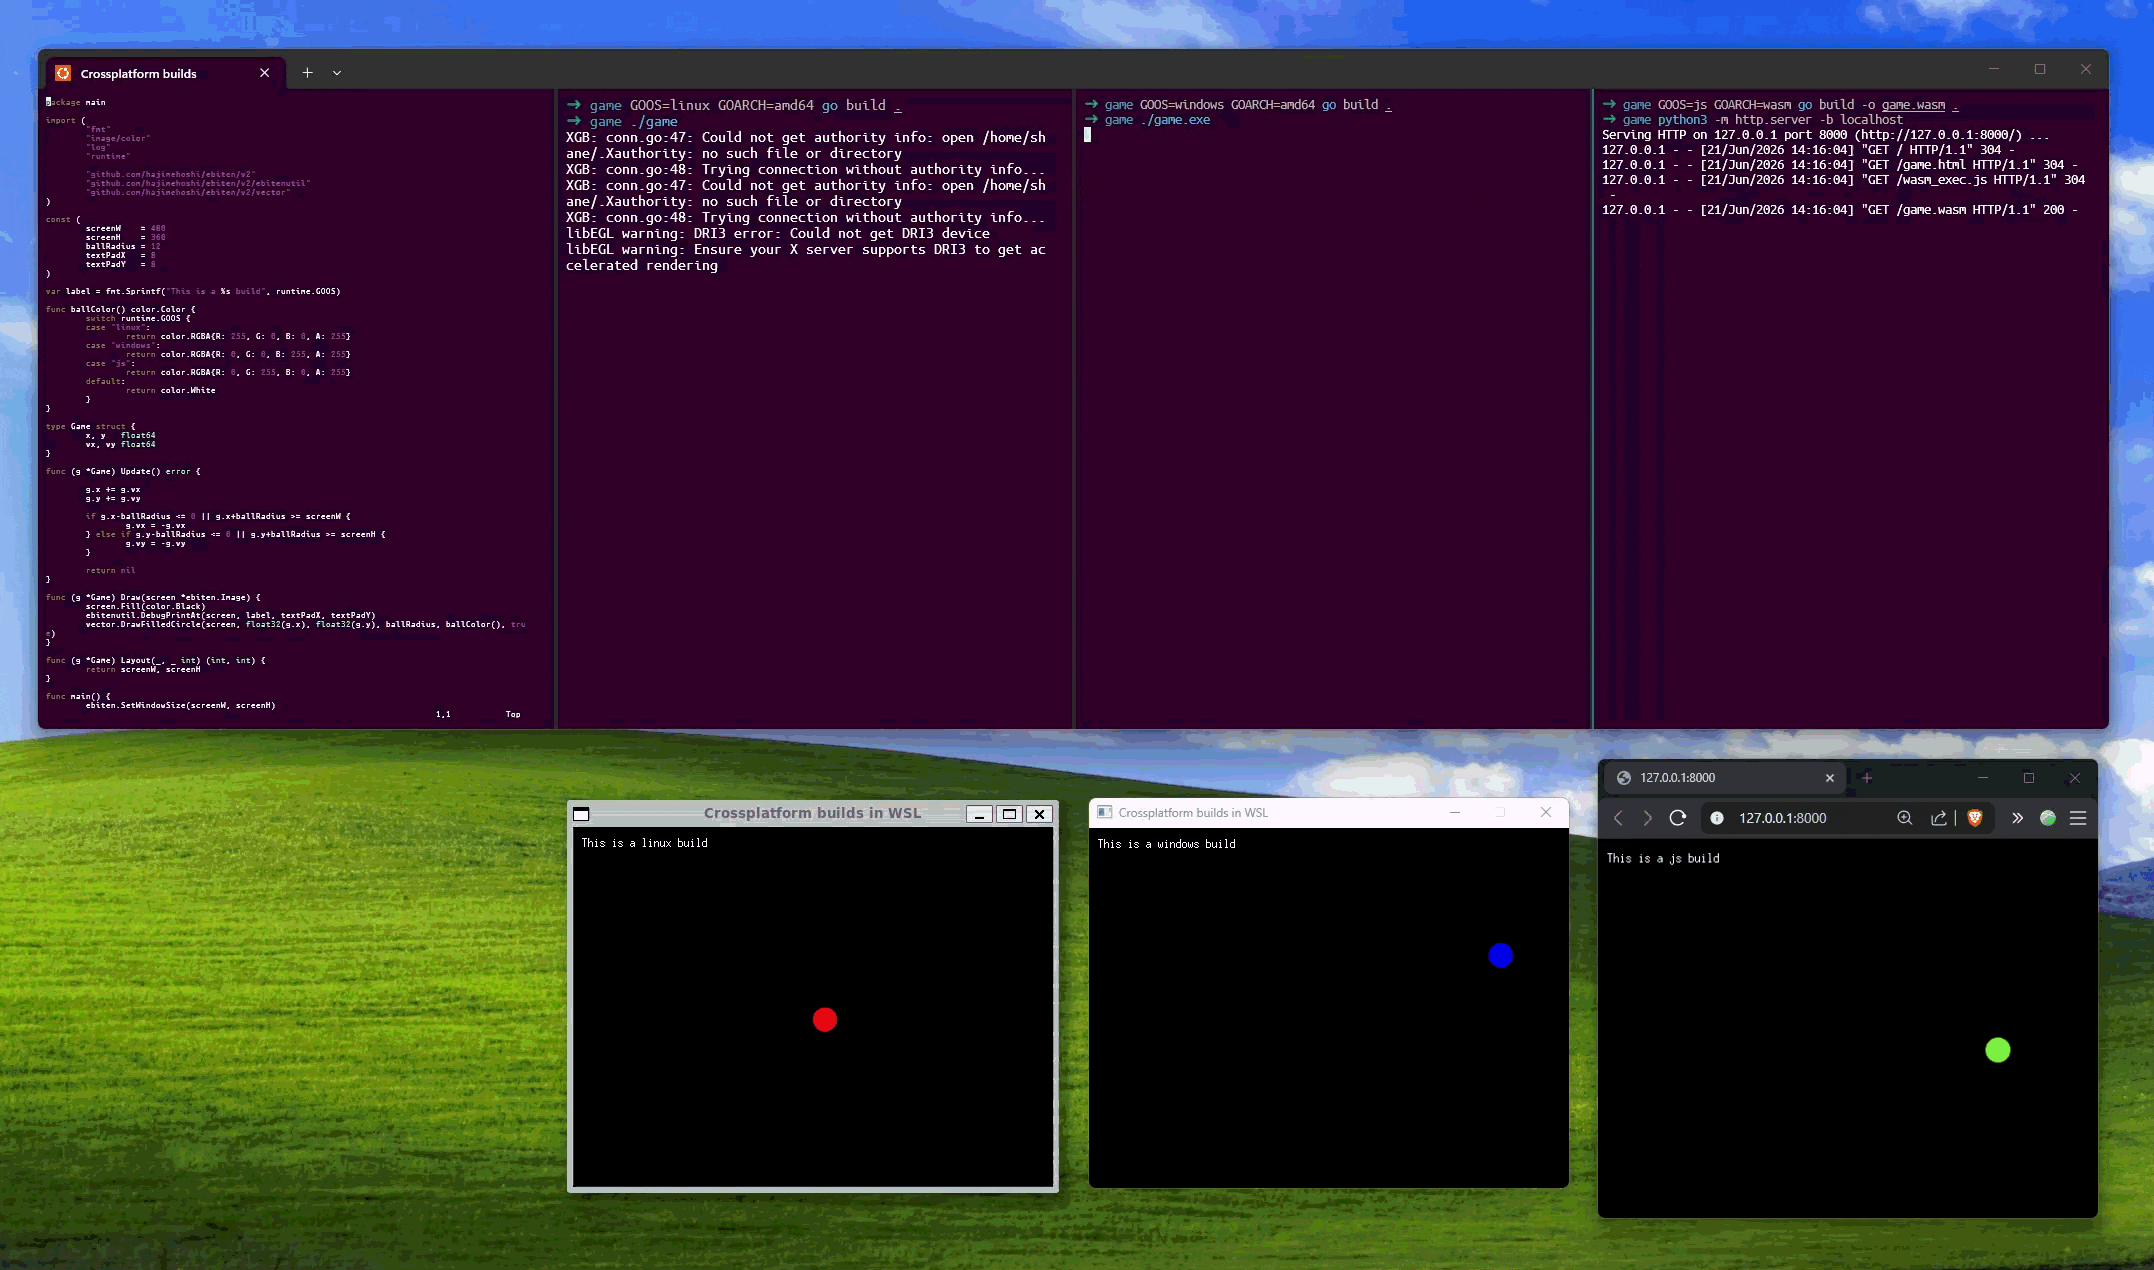Screen dimensions: 2154x1270
Task: Open the browser hamburger menu
Action: pyautogui.click(x=2078, y=818)
